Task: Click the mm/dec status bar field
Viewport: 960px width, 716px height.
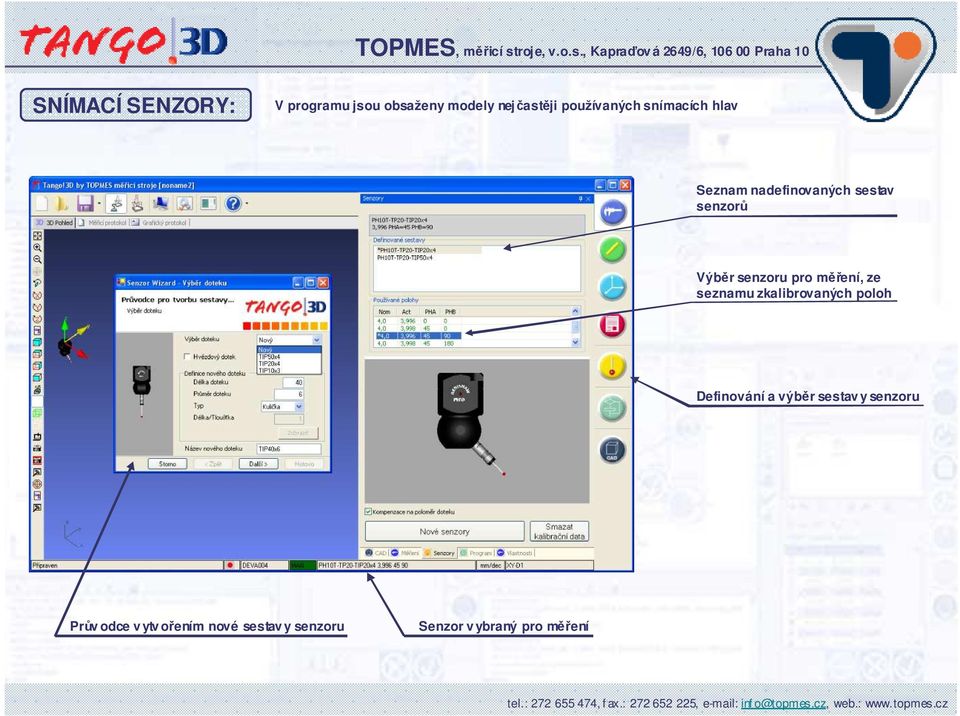Action: (490, 565)
